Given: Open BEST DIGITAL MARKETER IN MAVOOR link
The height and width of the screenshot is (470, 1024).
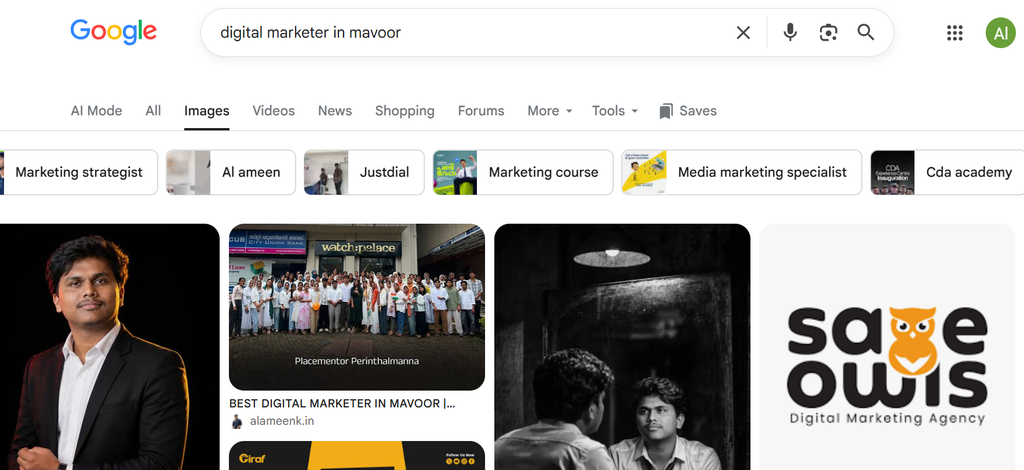Looking at the screenshot, I should click(x=342, y=403).
